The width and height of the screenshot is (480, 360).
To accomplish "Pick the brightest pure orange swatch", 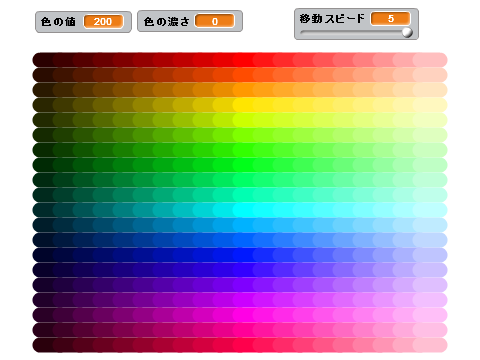I will click(x=243, y=90).
